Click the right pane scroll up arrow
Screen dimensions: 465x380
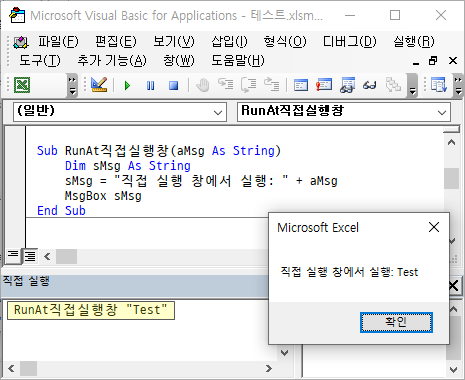coord(453,309)
